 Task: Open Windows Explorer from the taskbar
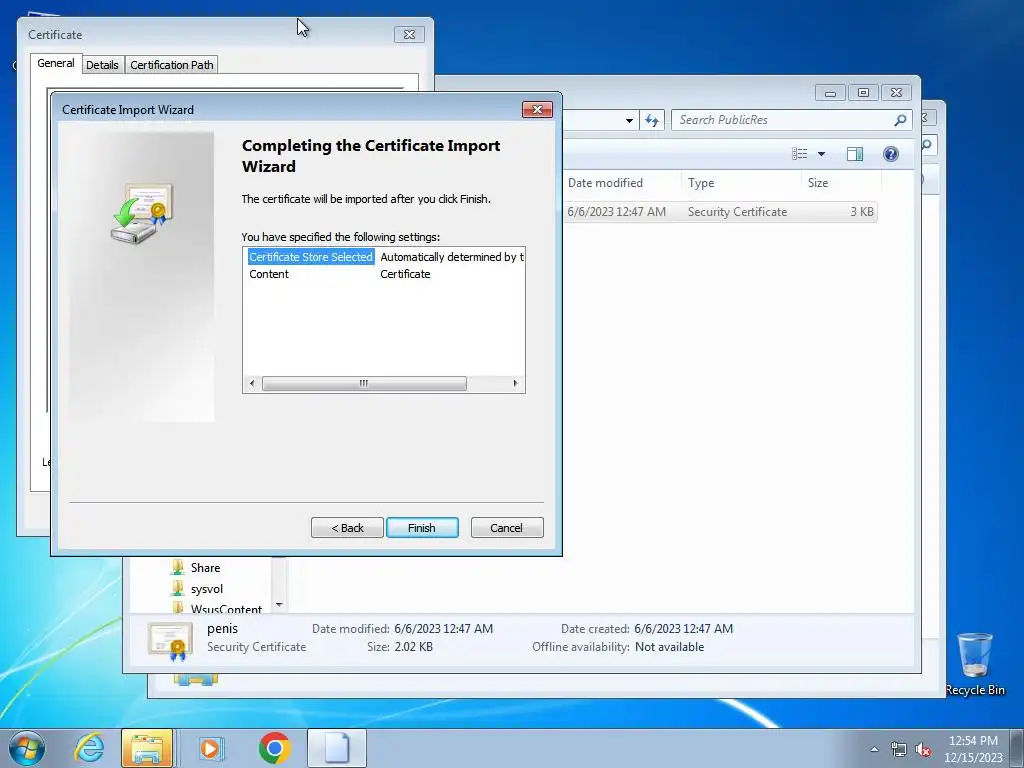pyautogui.click(x=147, y=748)
